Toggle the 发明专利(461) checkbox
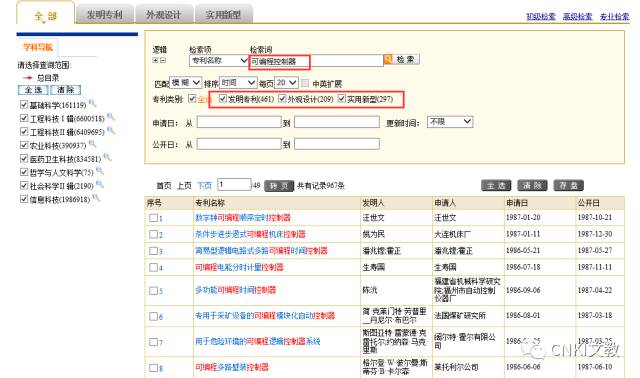640x378 pixels. point(222,98)
